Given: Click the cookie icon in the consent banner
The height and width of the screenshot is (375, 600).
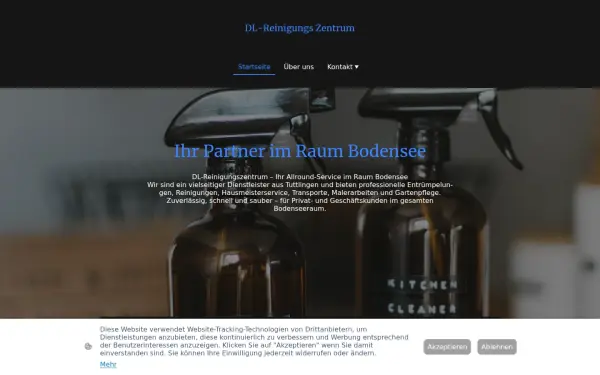Looking at the screenshot, I should [x=88, y=346].
